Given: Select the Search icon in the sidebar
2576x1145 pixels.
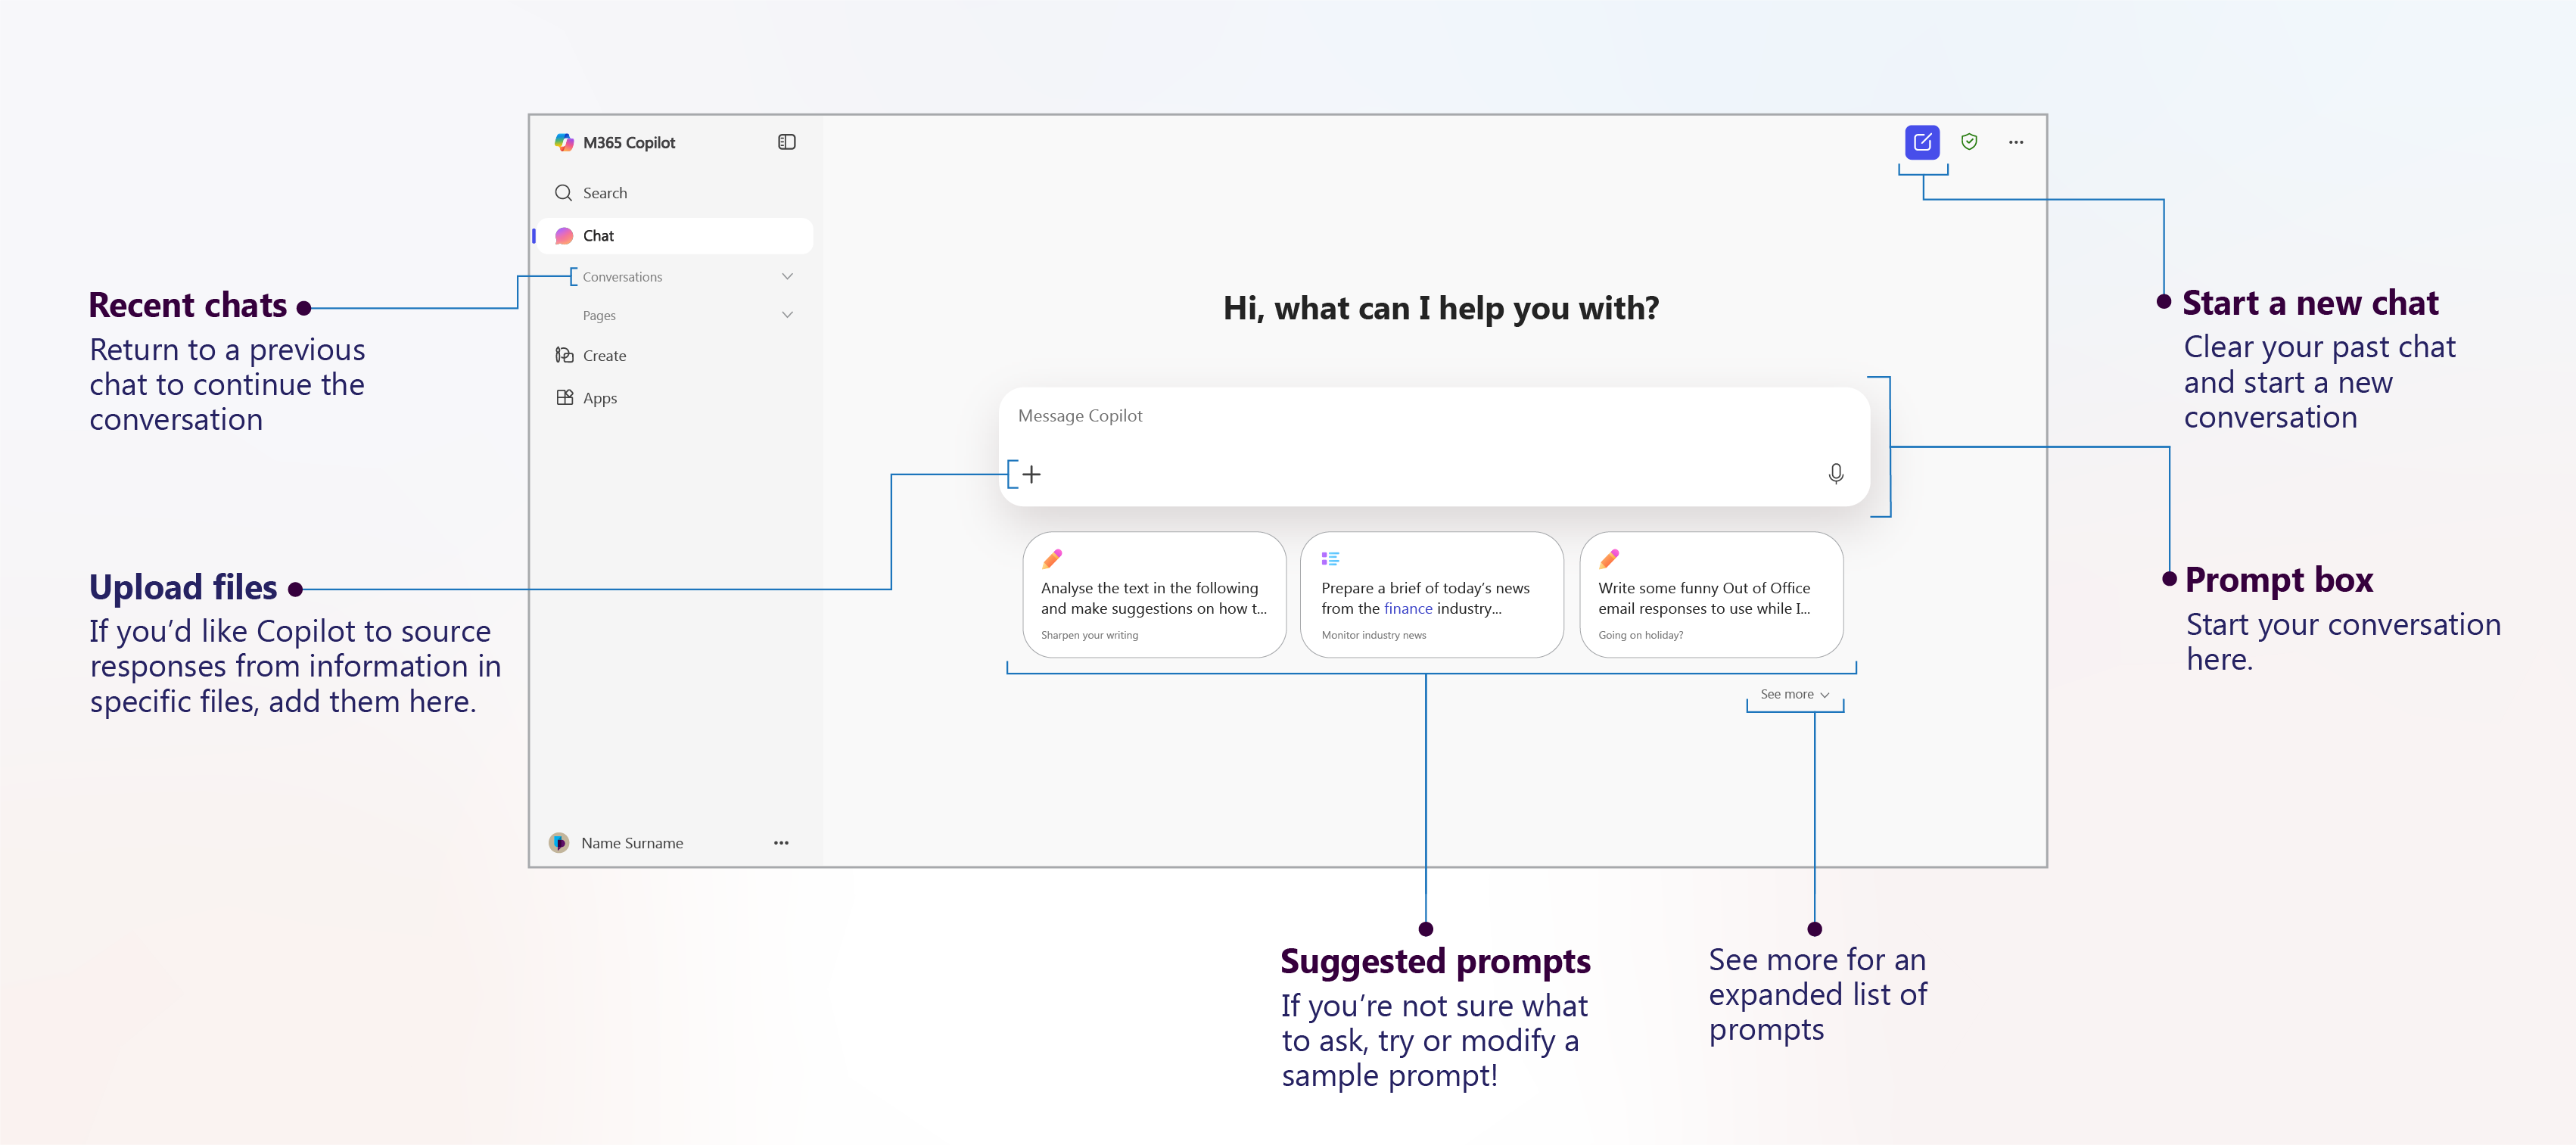Looking at the screenshot, I should (x=563, y=192).
